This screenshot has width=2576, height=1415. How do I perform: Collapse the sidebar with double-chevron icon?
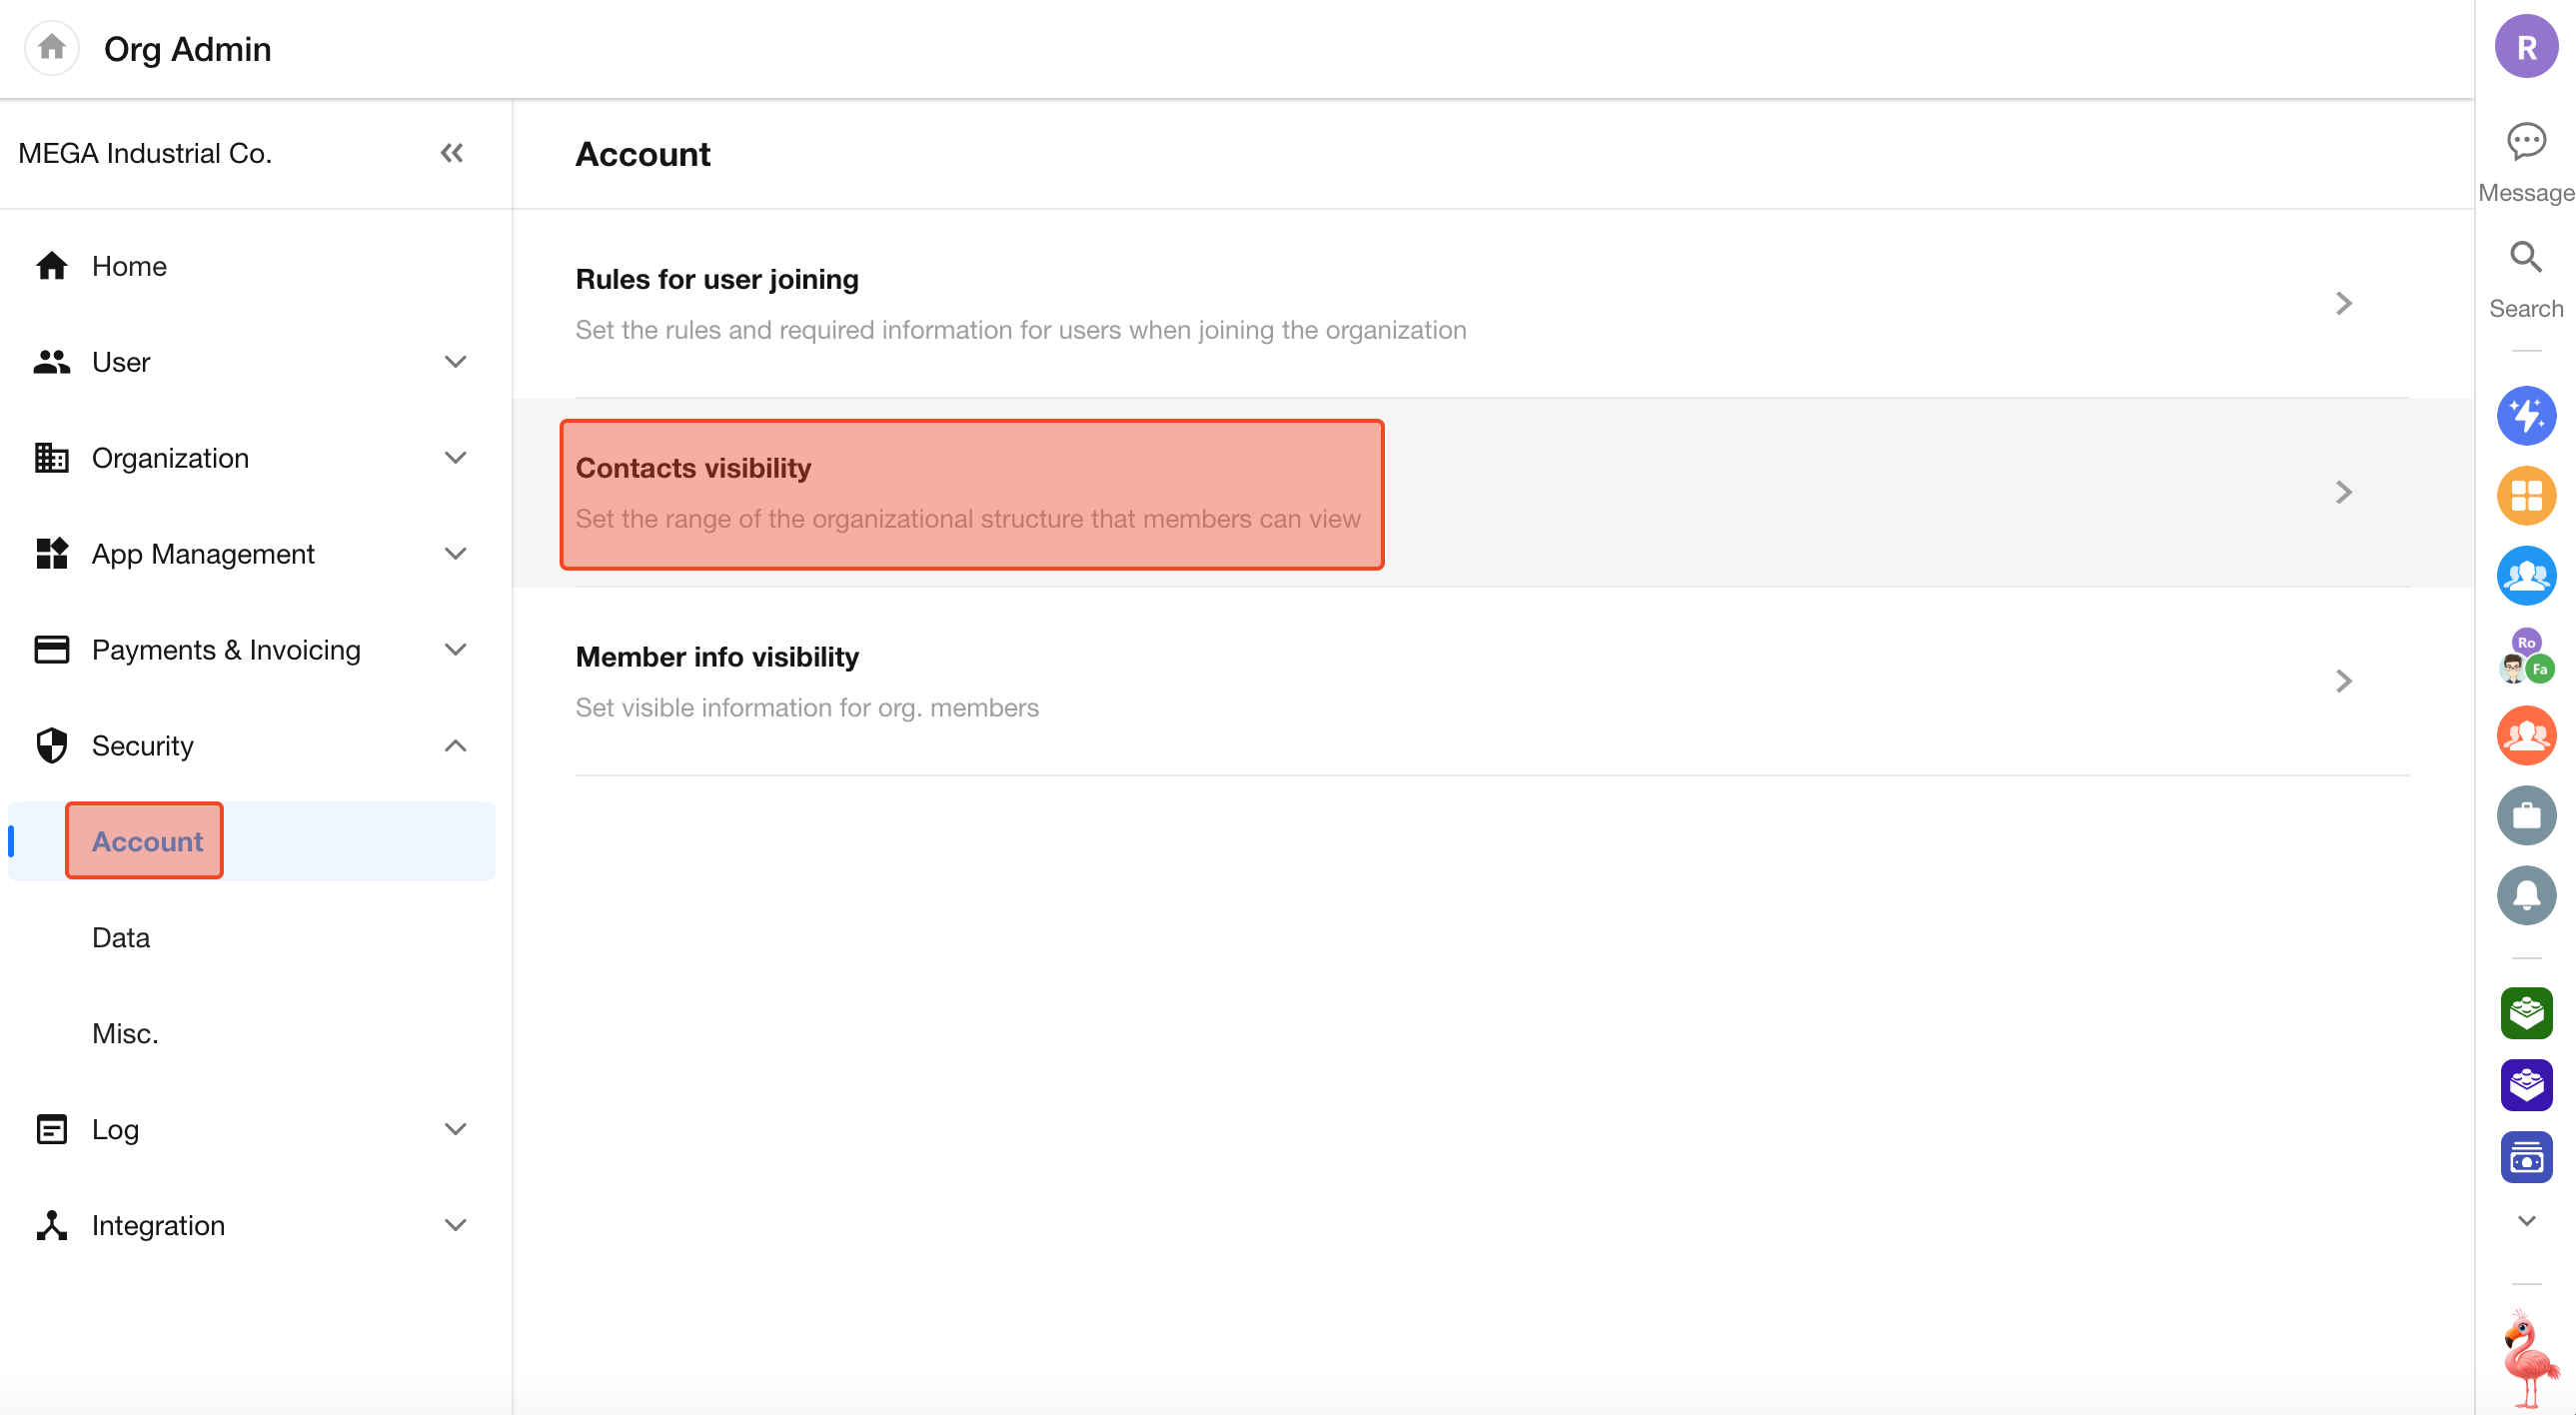pyautogui.click(x=452, y=153)
